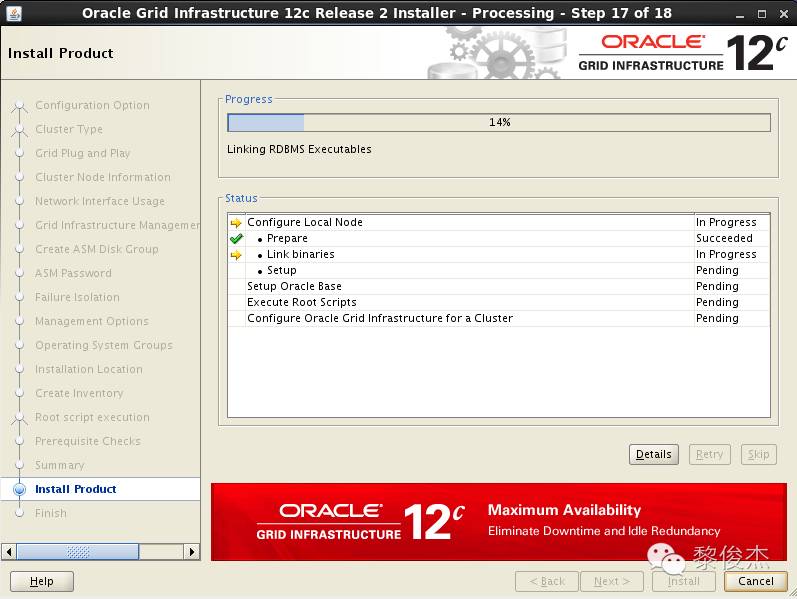797x599 pixels.
Task: Click the green checkmark beside Prepare
Action: pos(236,238)
